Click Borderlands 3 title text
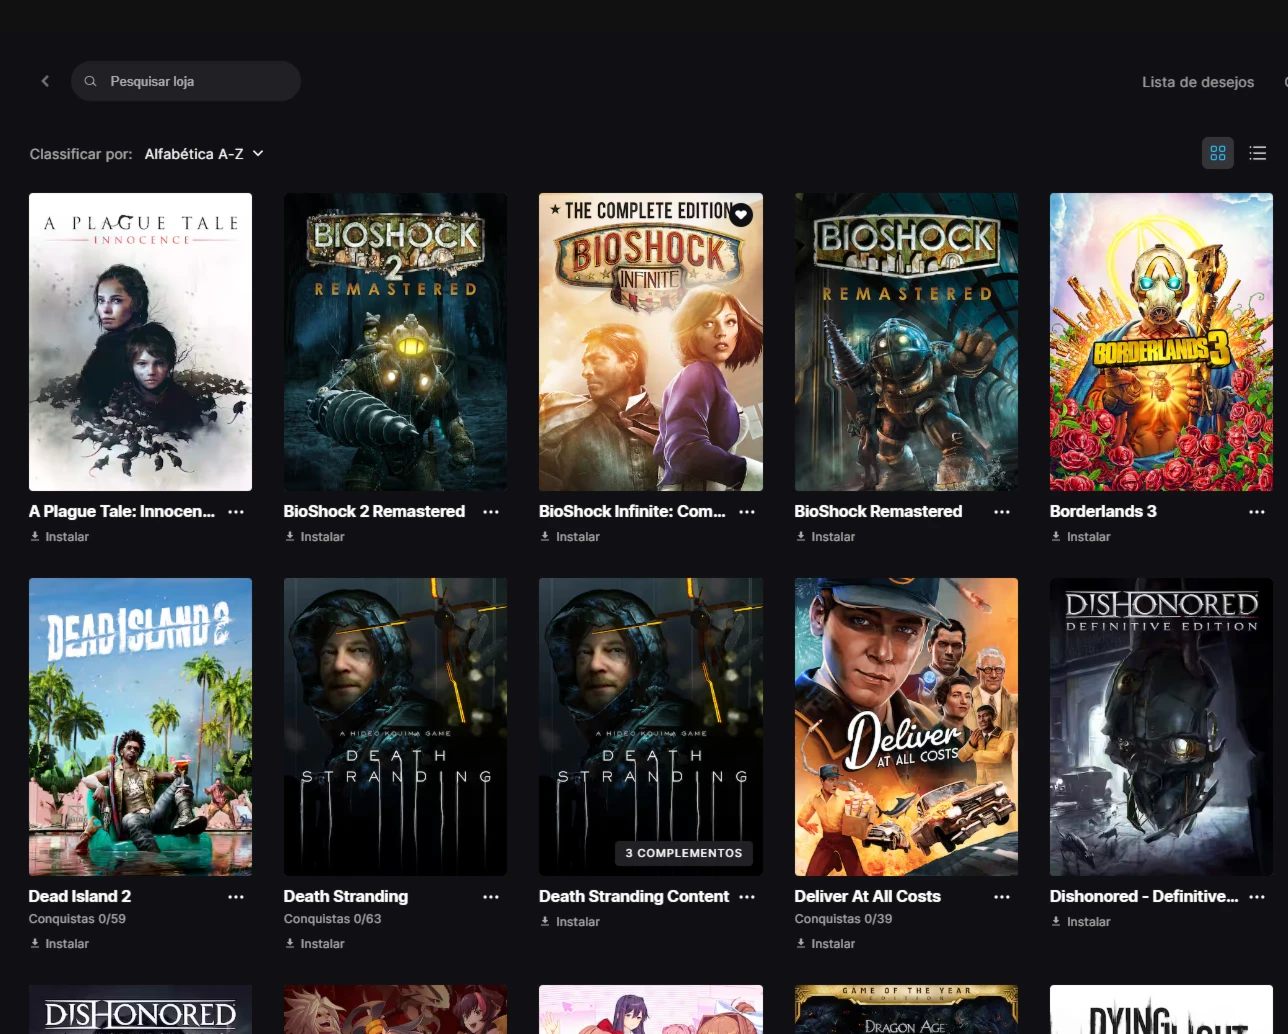The image size is (1288, 1034). [1103, 511]
